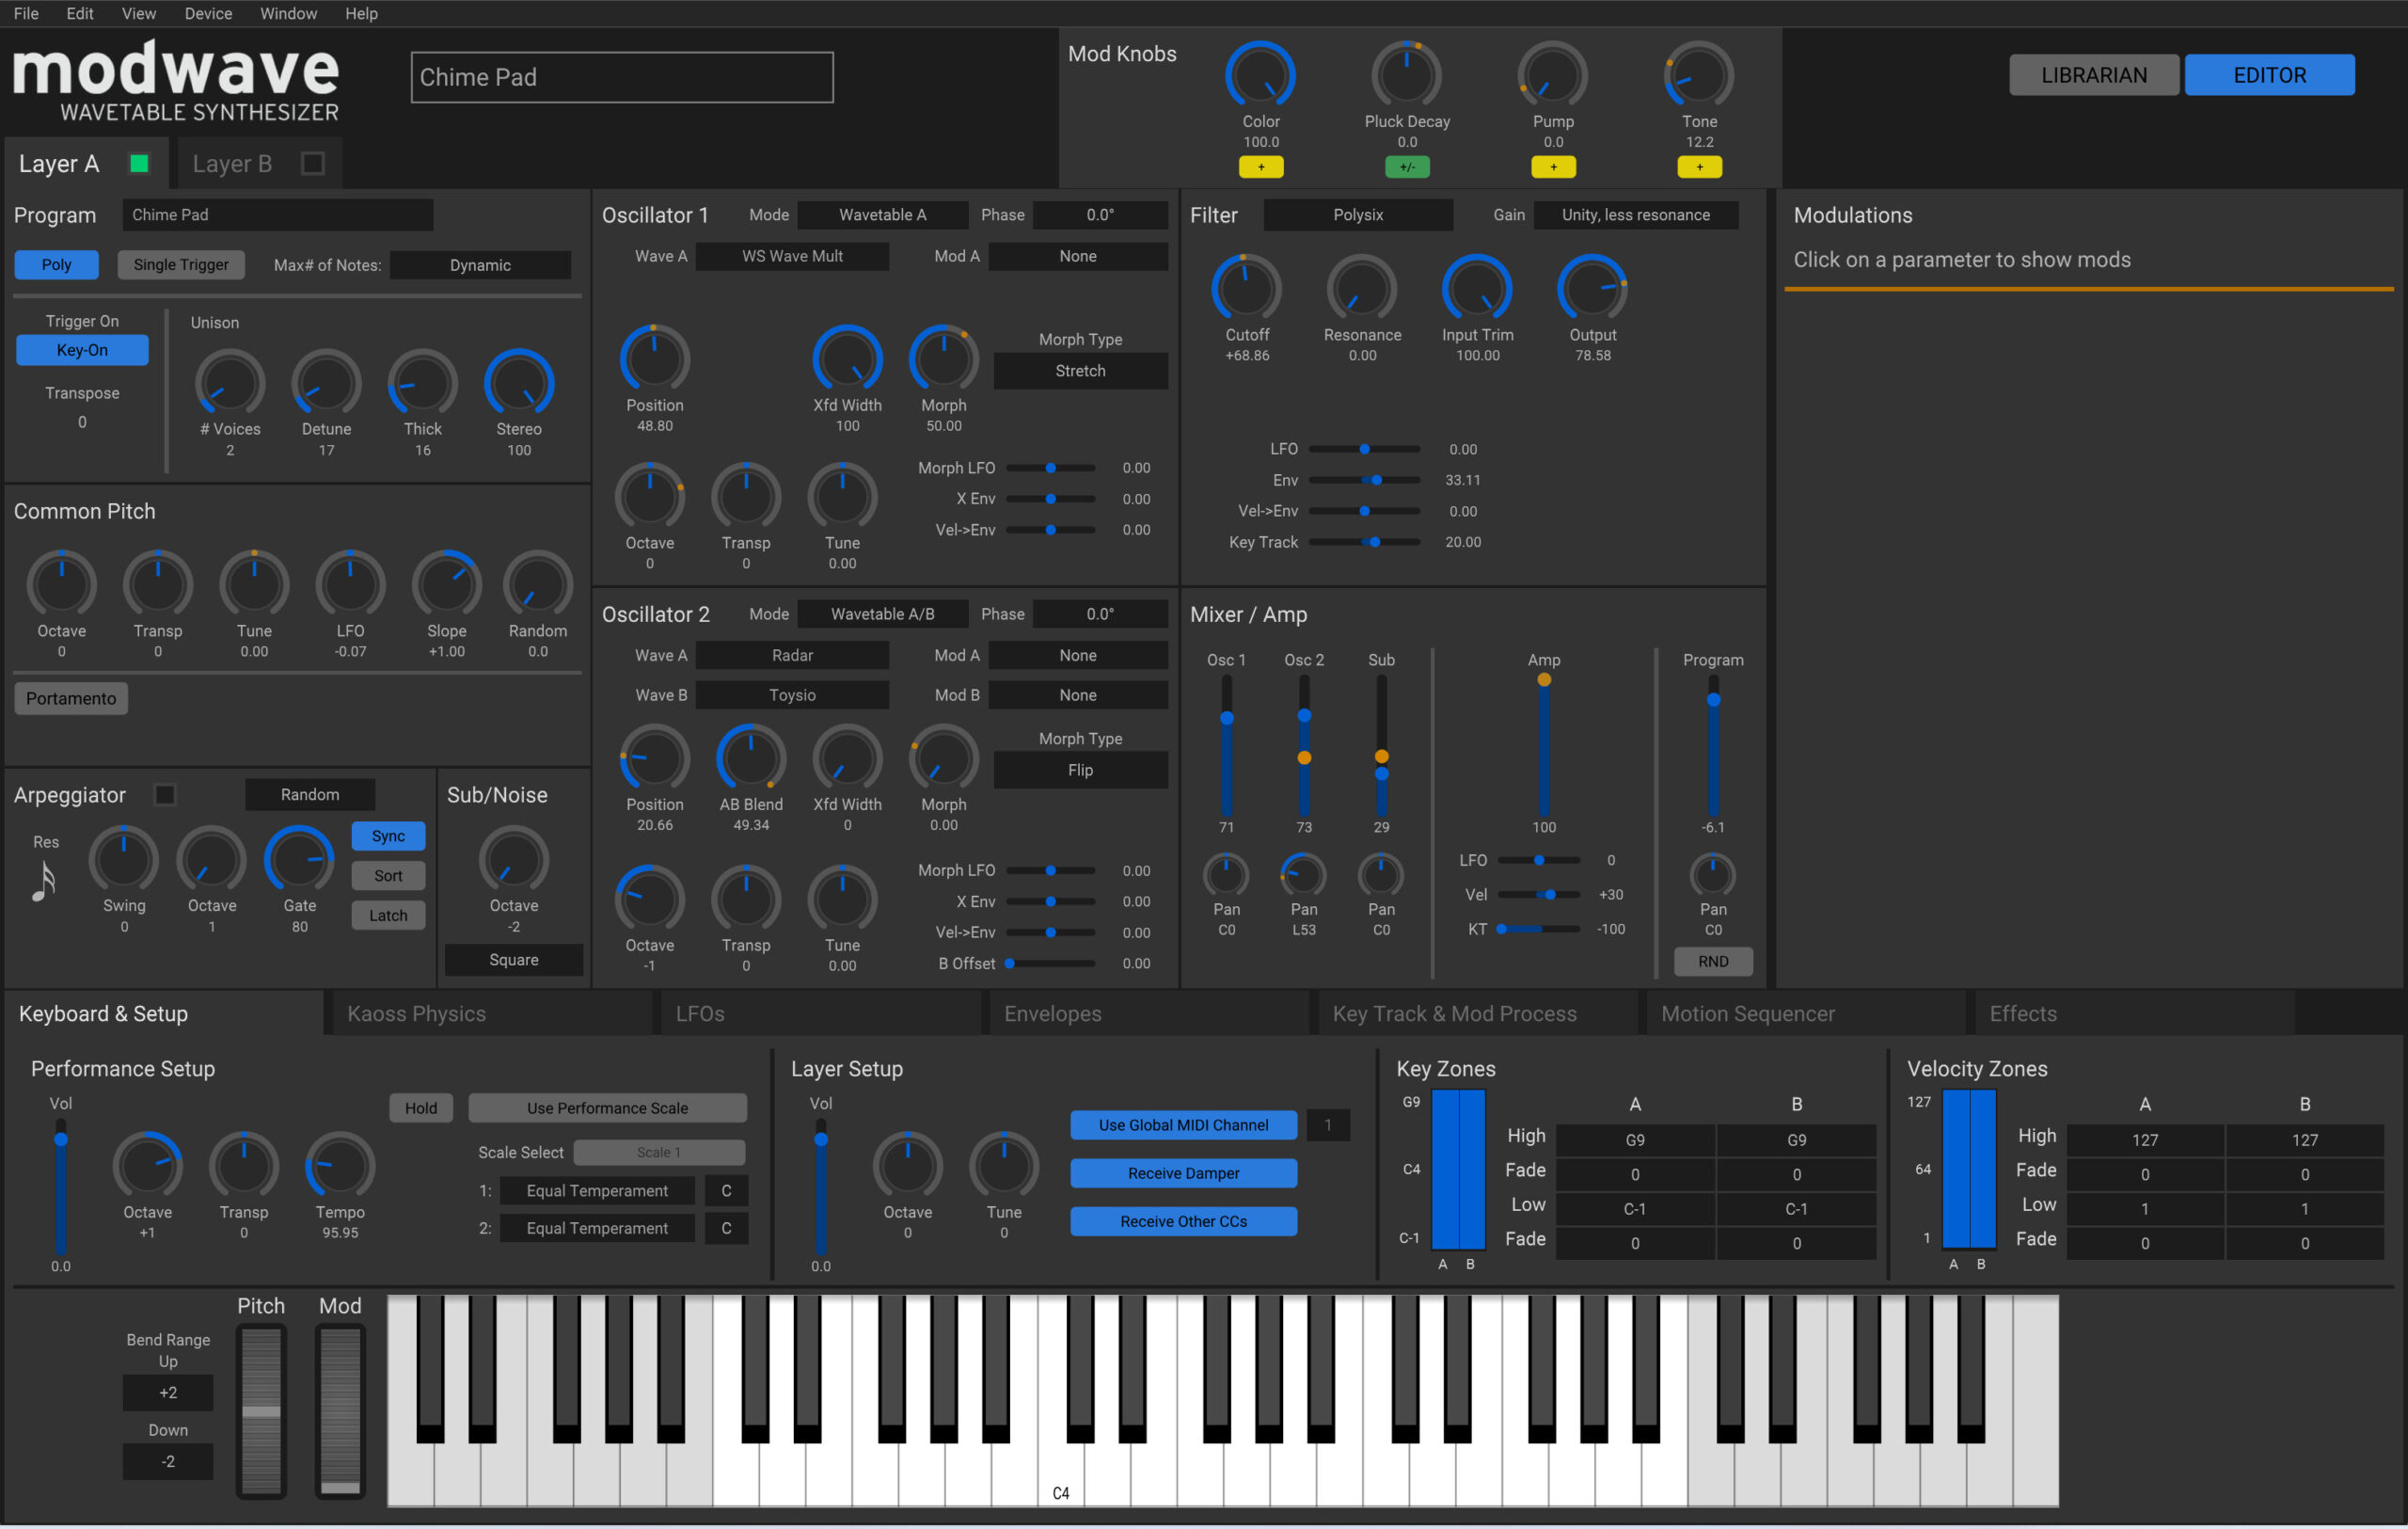Click the RND button in Mixer
The image size is (2408, 1529).
(1712, 962)
